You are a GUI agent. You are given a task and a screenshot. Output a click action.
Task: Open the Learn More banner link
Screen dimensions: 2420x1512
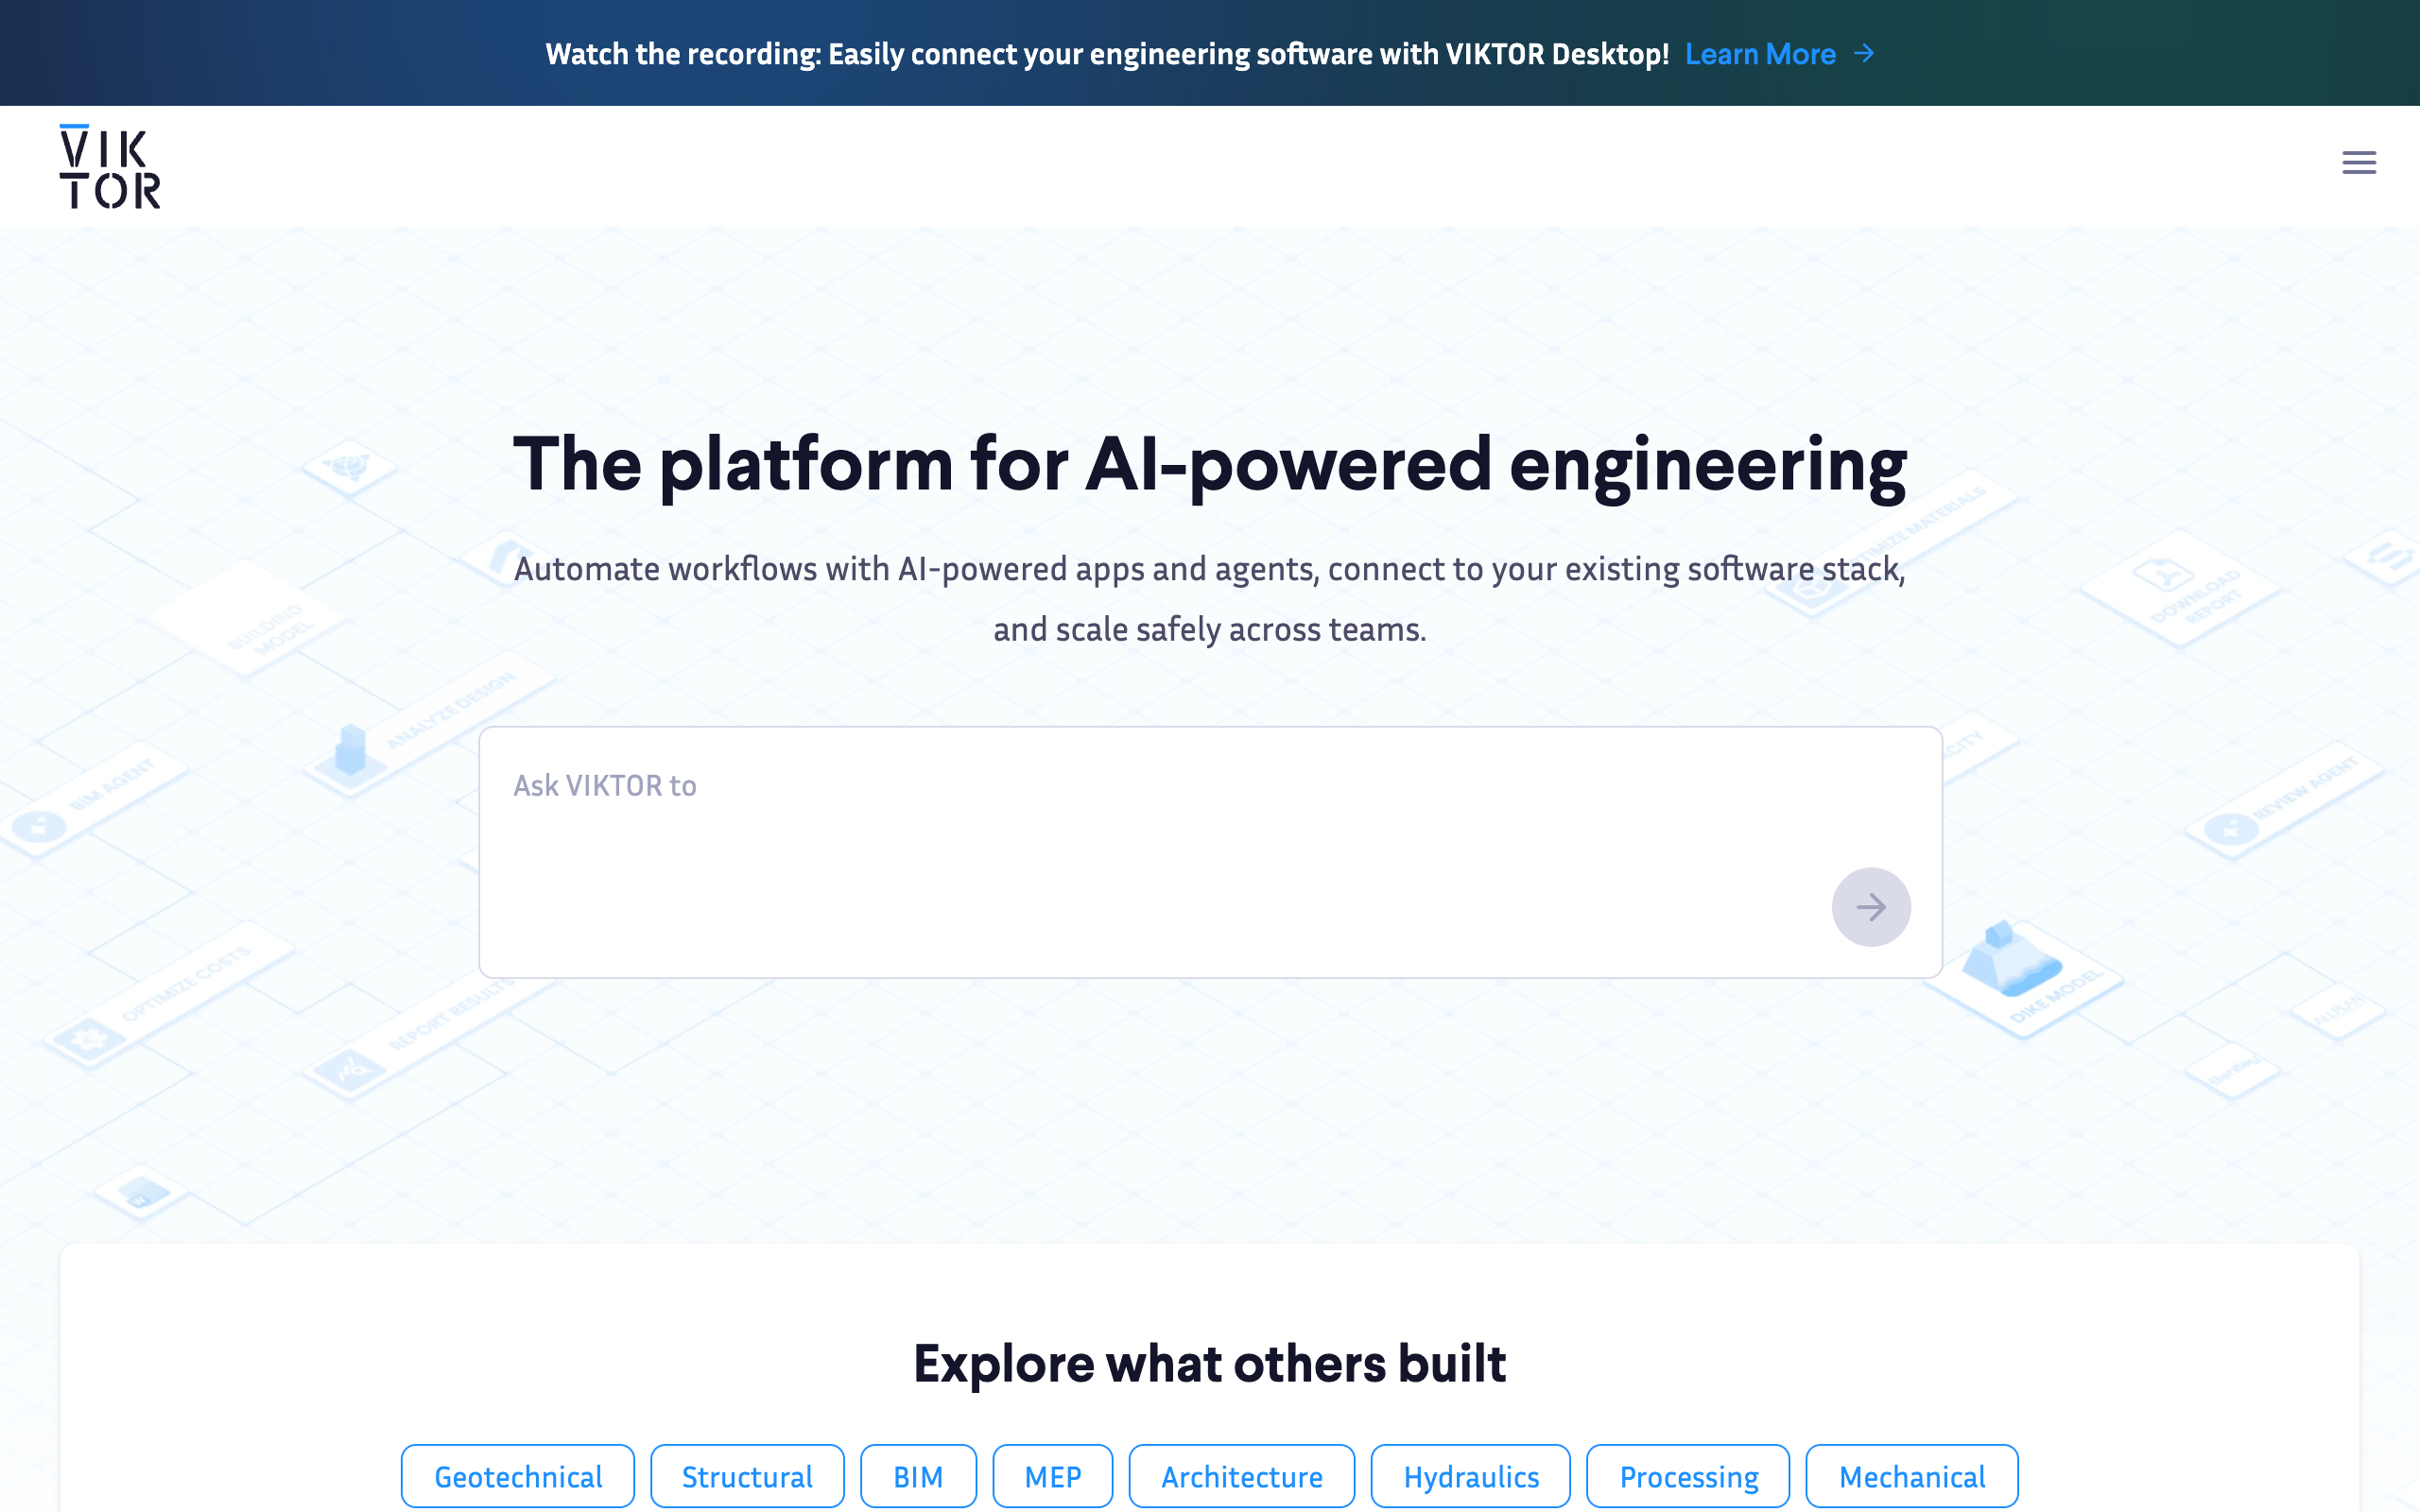[x=1760, y=54]
